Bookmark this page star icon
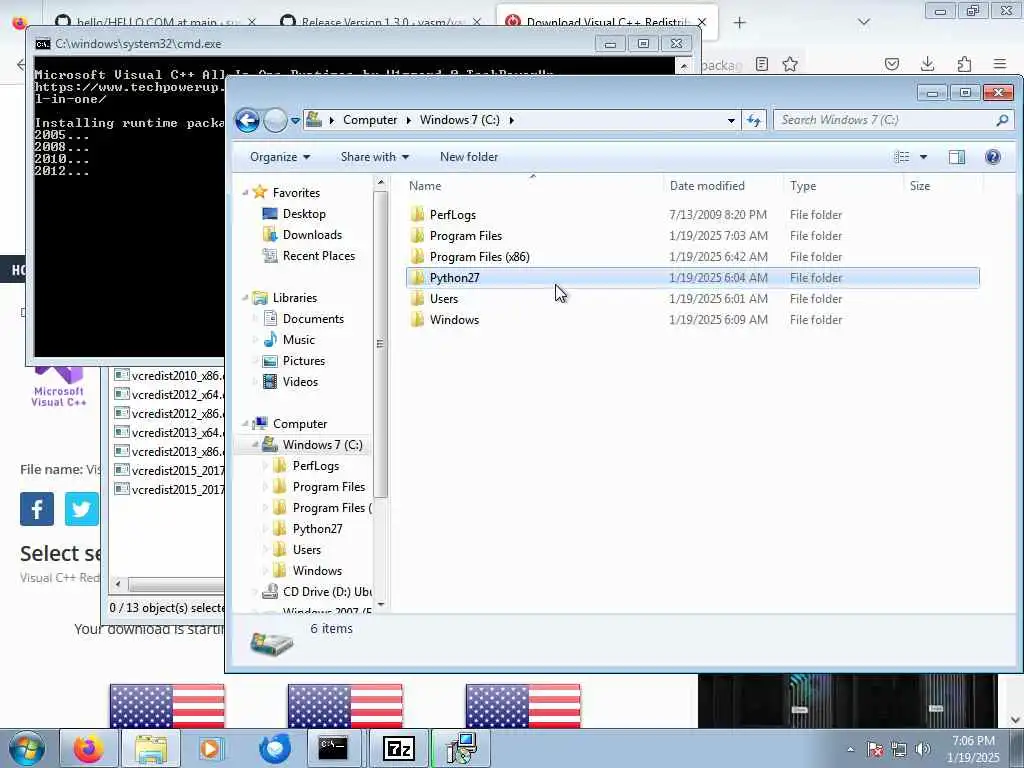The height and width of the screenshot is (768, 1024). coord(790,64)
